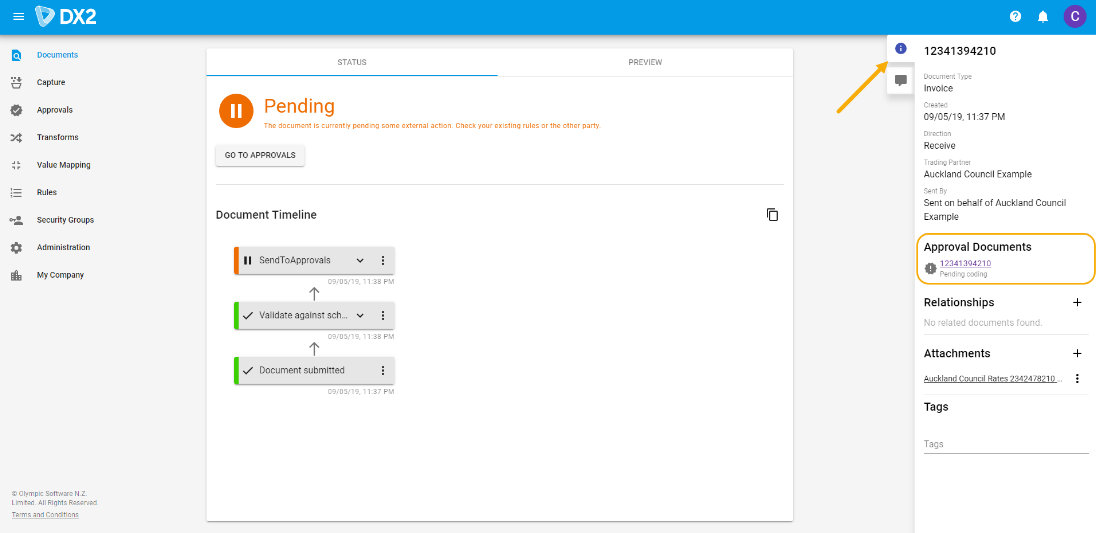Open approval document 12341394210 link
This screenshot has width=1096, height=533.
(x=965, y=264)
